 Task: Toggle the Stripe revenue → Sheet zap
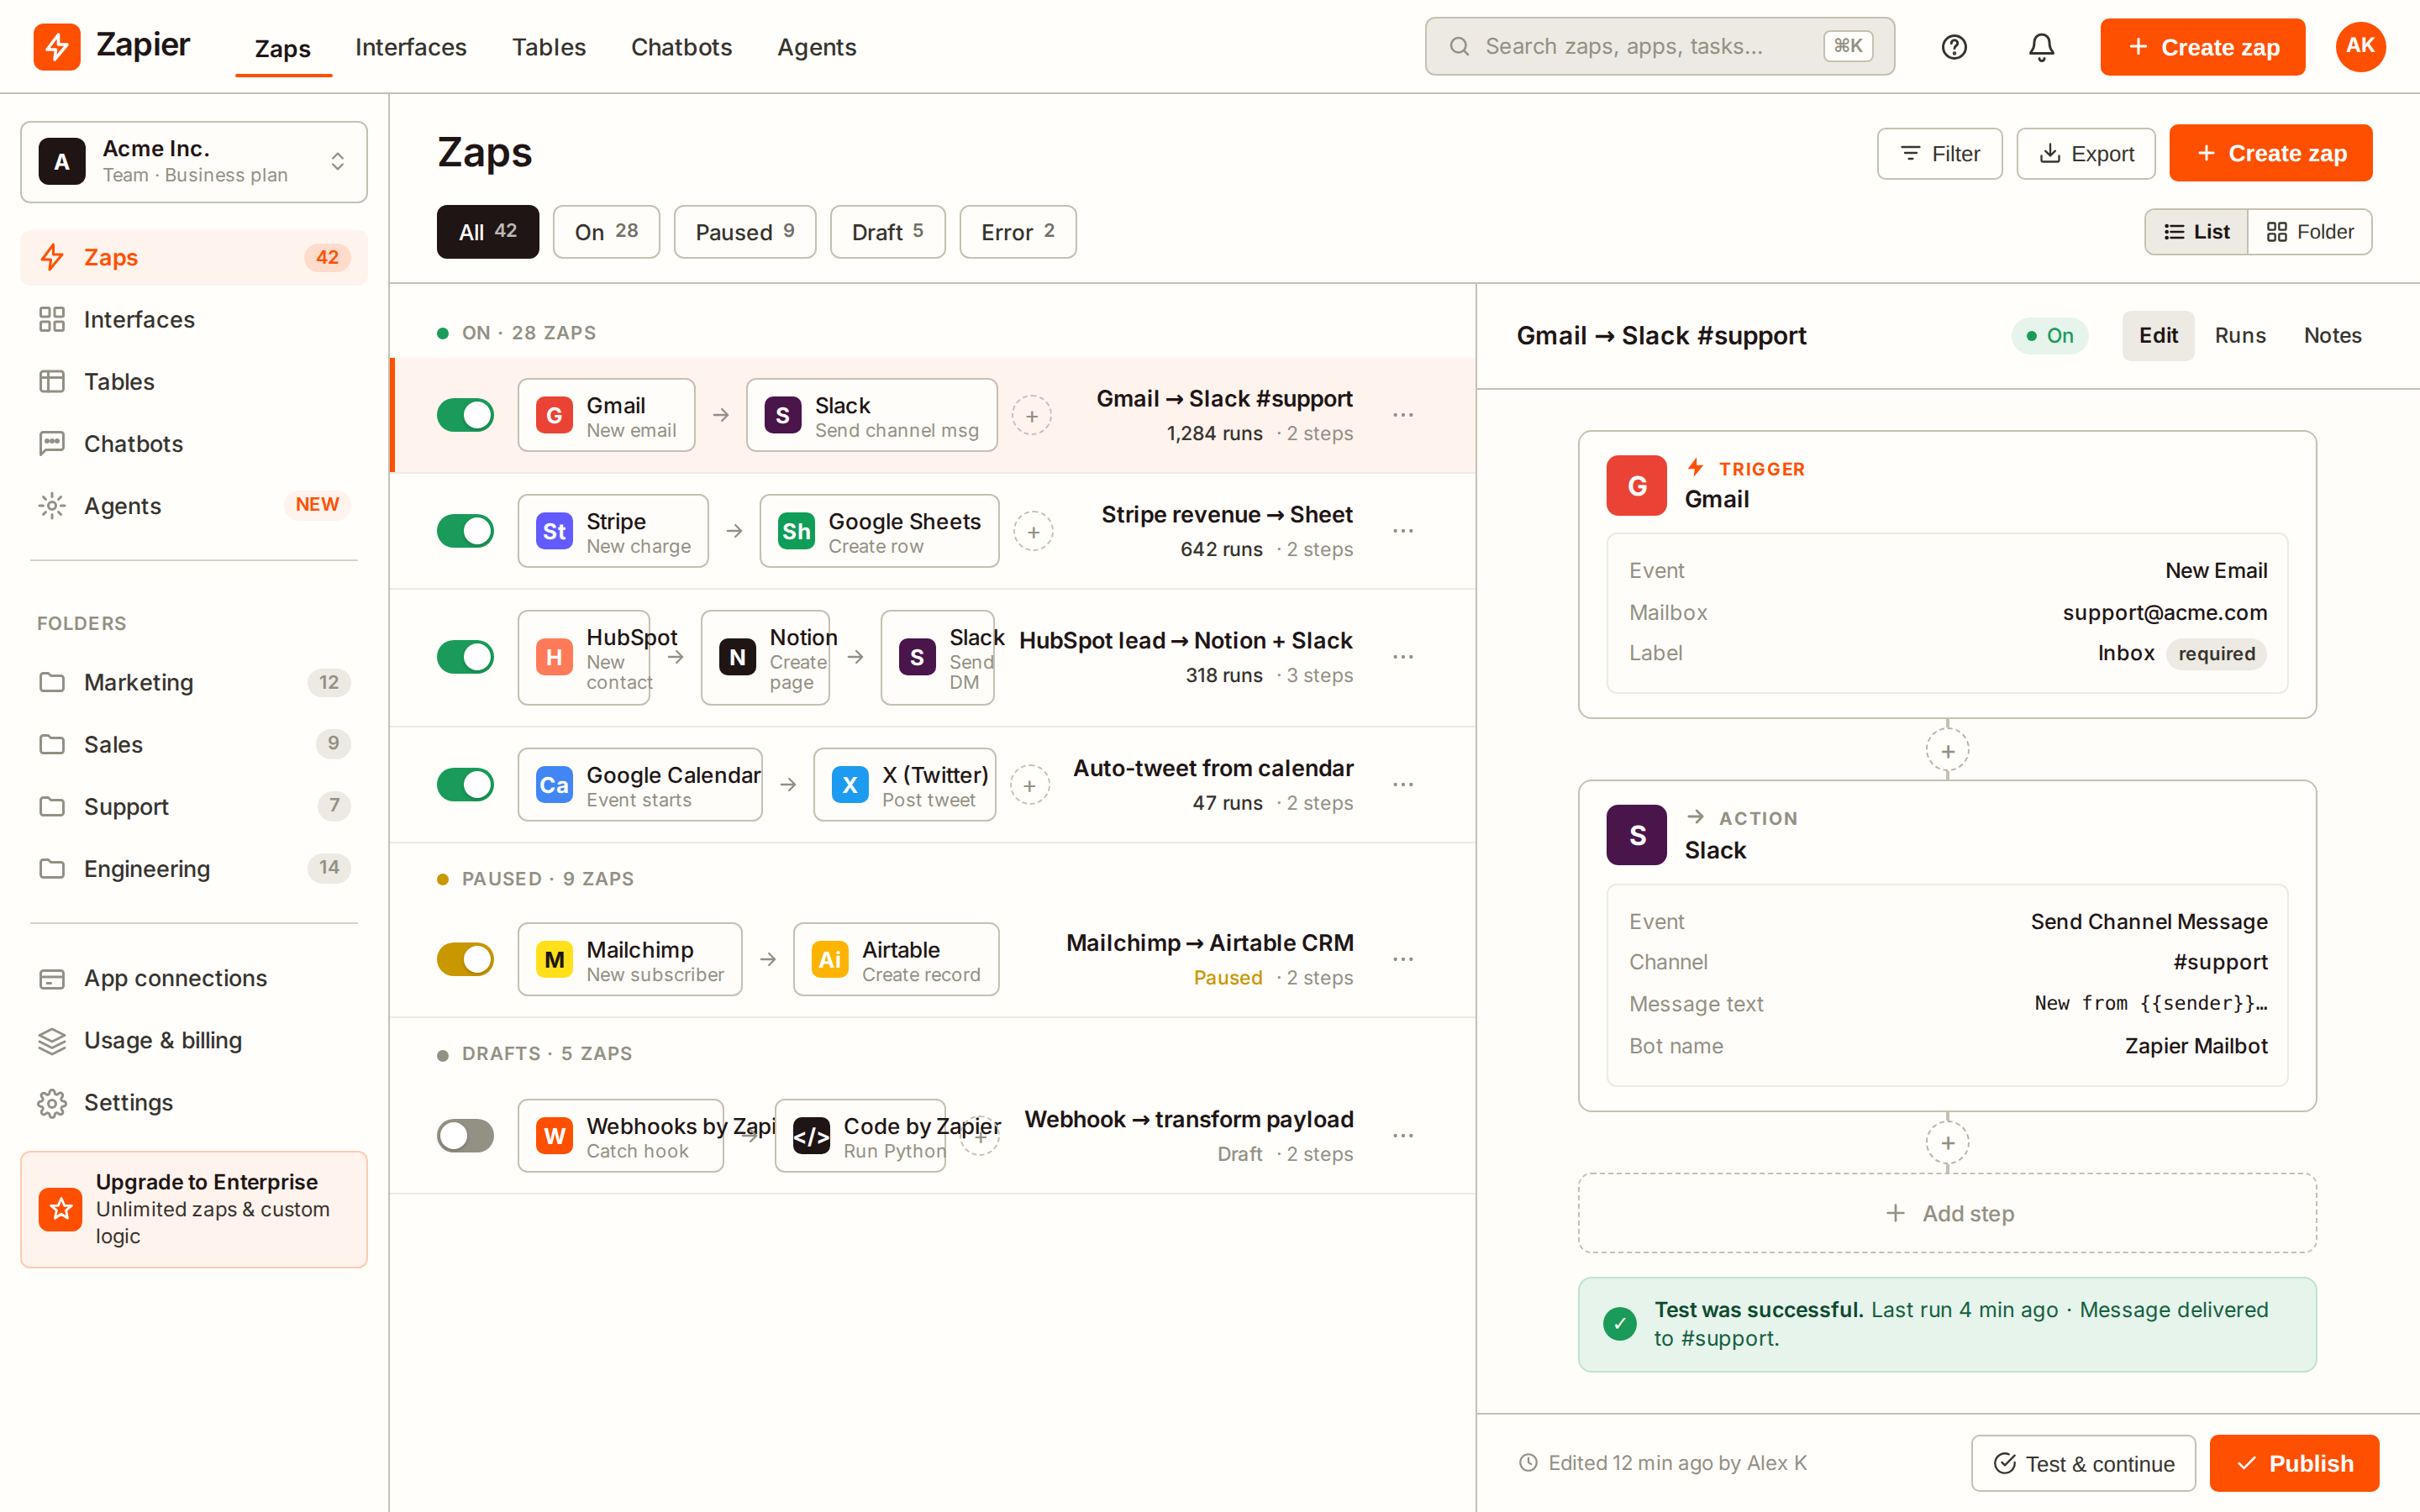tap(465, 531)
